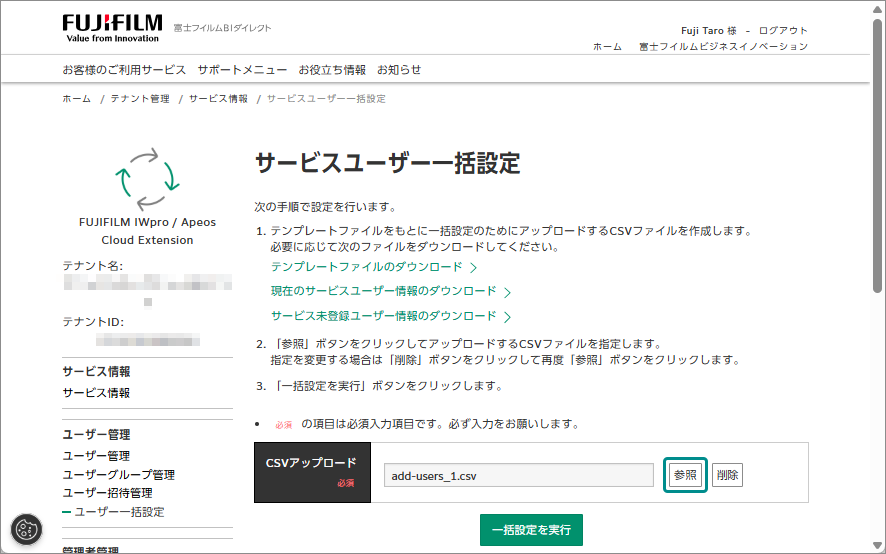Go to ホーム link in top right
The width and height of the screenshot is (886, 554).
point(607,47)
